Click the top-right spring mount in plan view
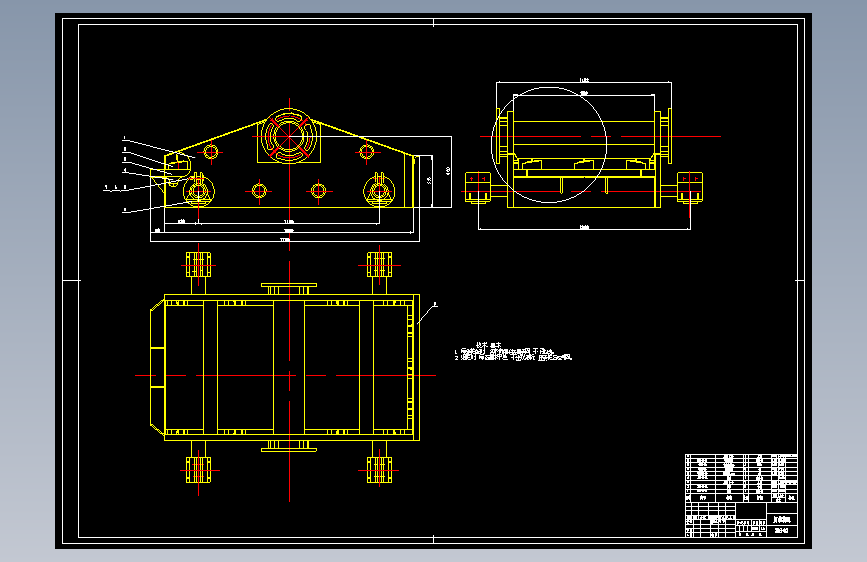This screenshot has width=867, height=562. [x=379, y=265]
